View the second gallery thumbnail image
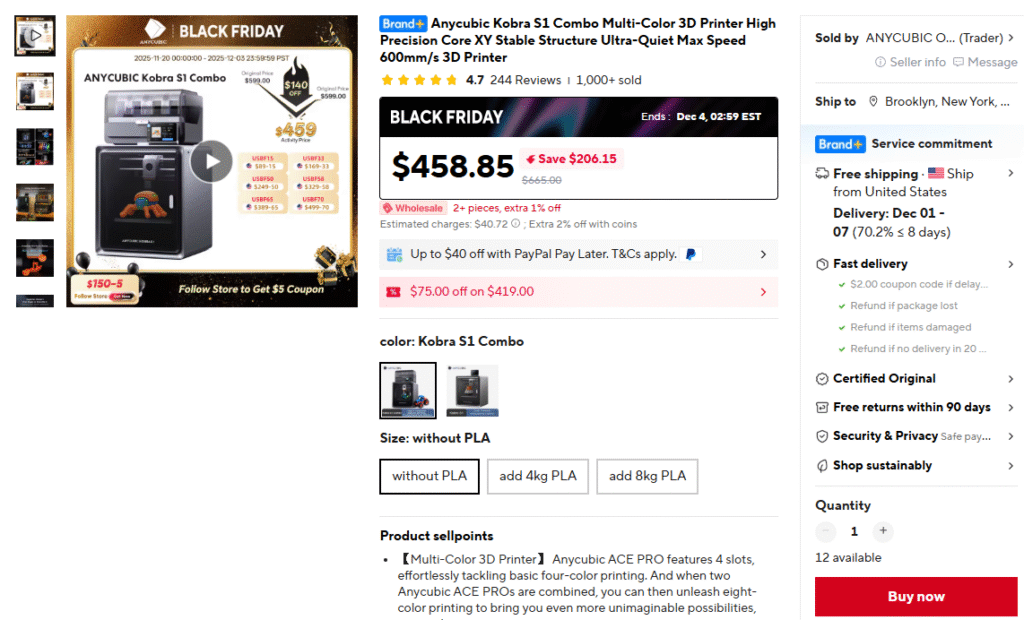Image resolution: width=1024 pixels, height=620 pixels. 35,91
